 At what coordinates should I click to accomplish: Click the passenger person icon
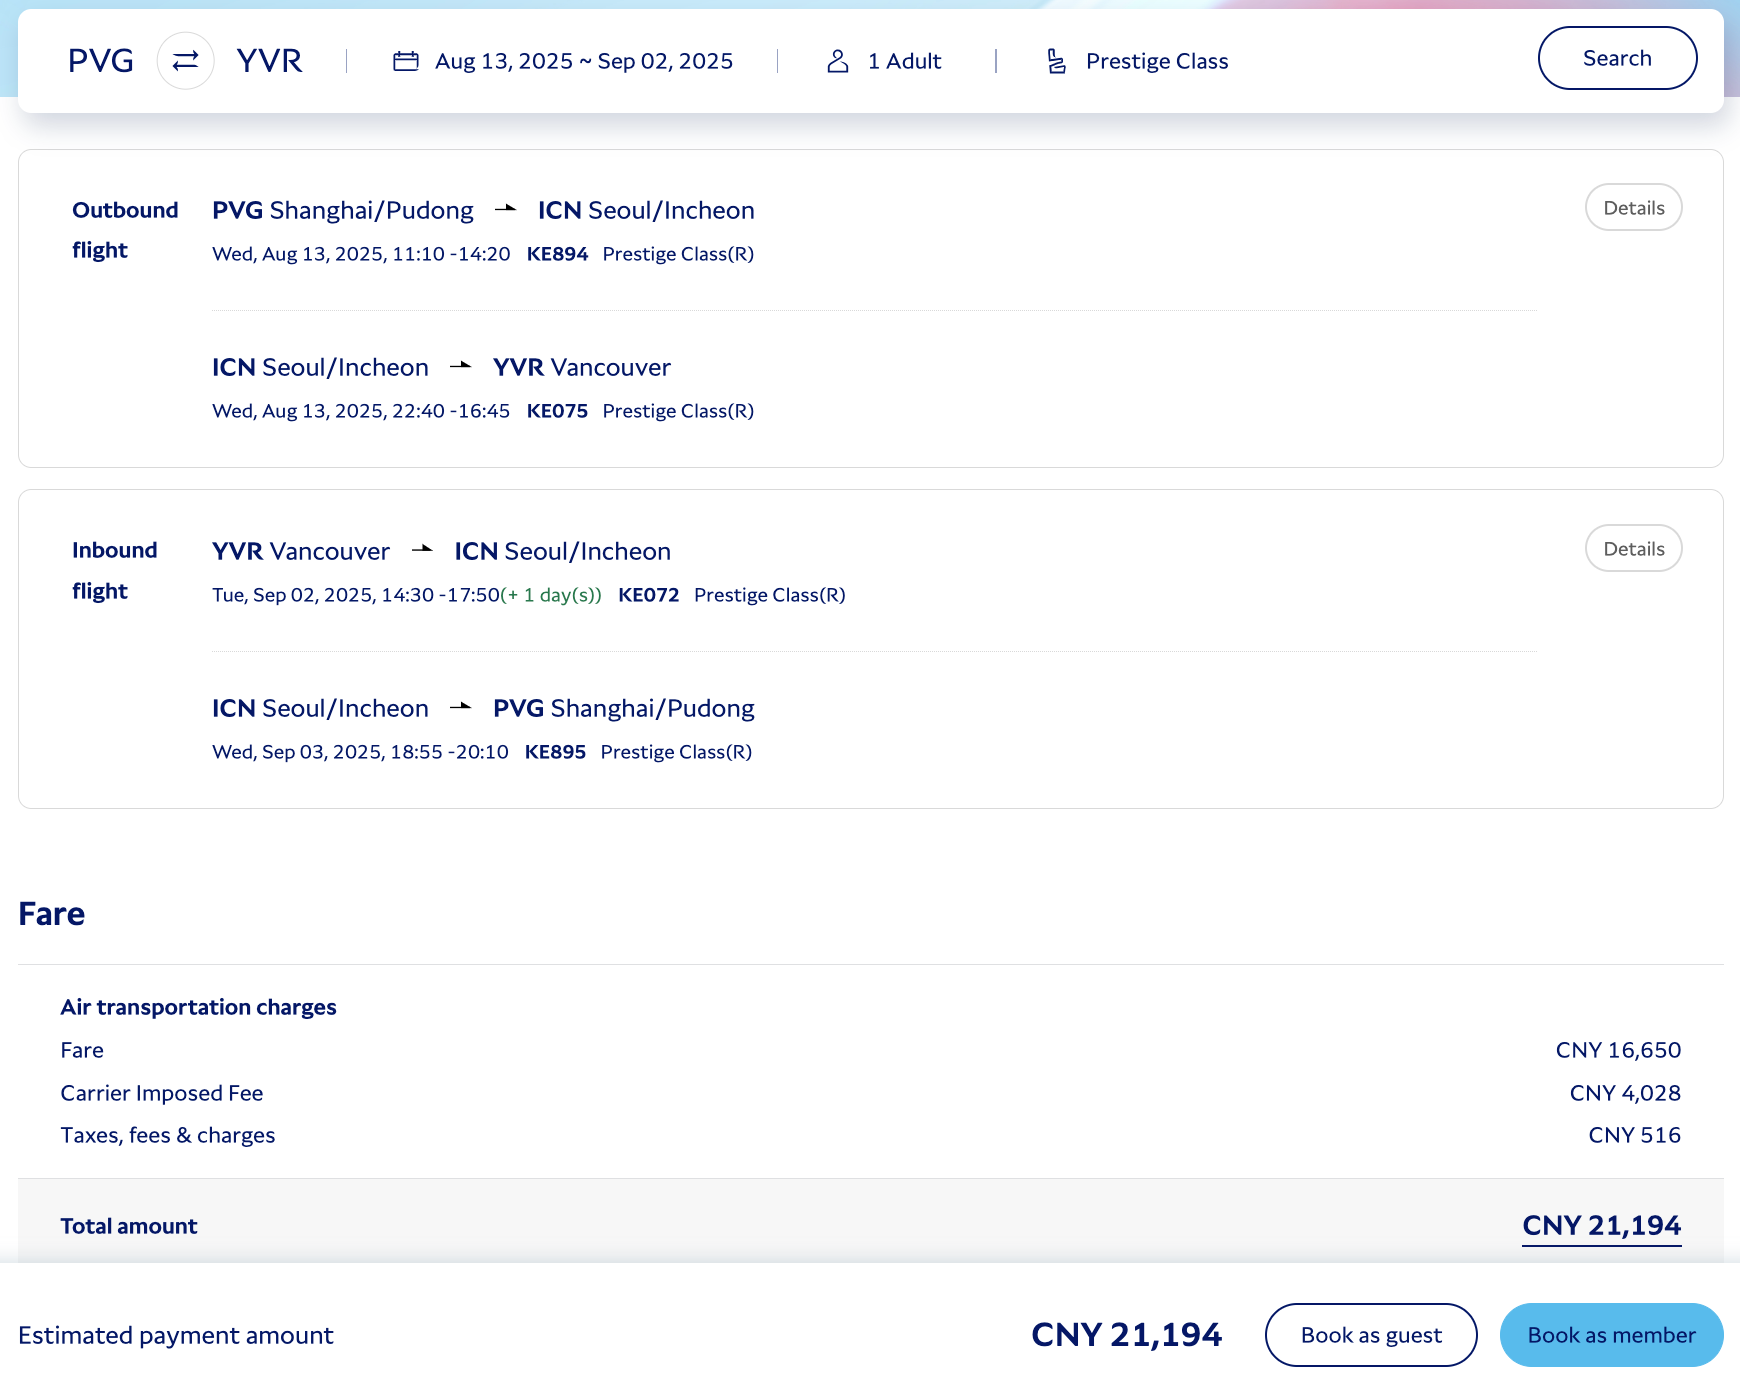coord(838,61)
